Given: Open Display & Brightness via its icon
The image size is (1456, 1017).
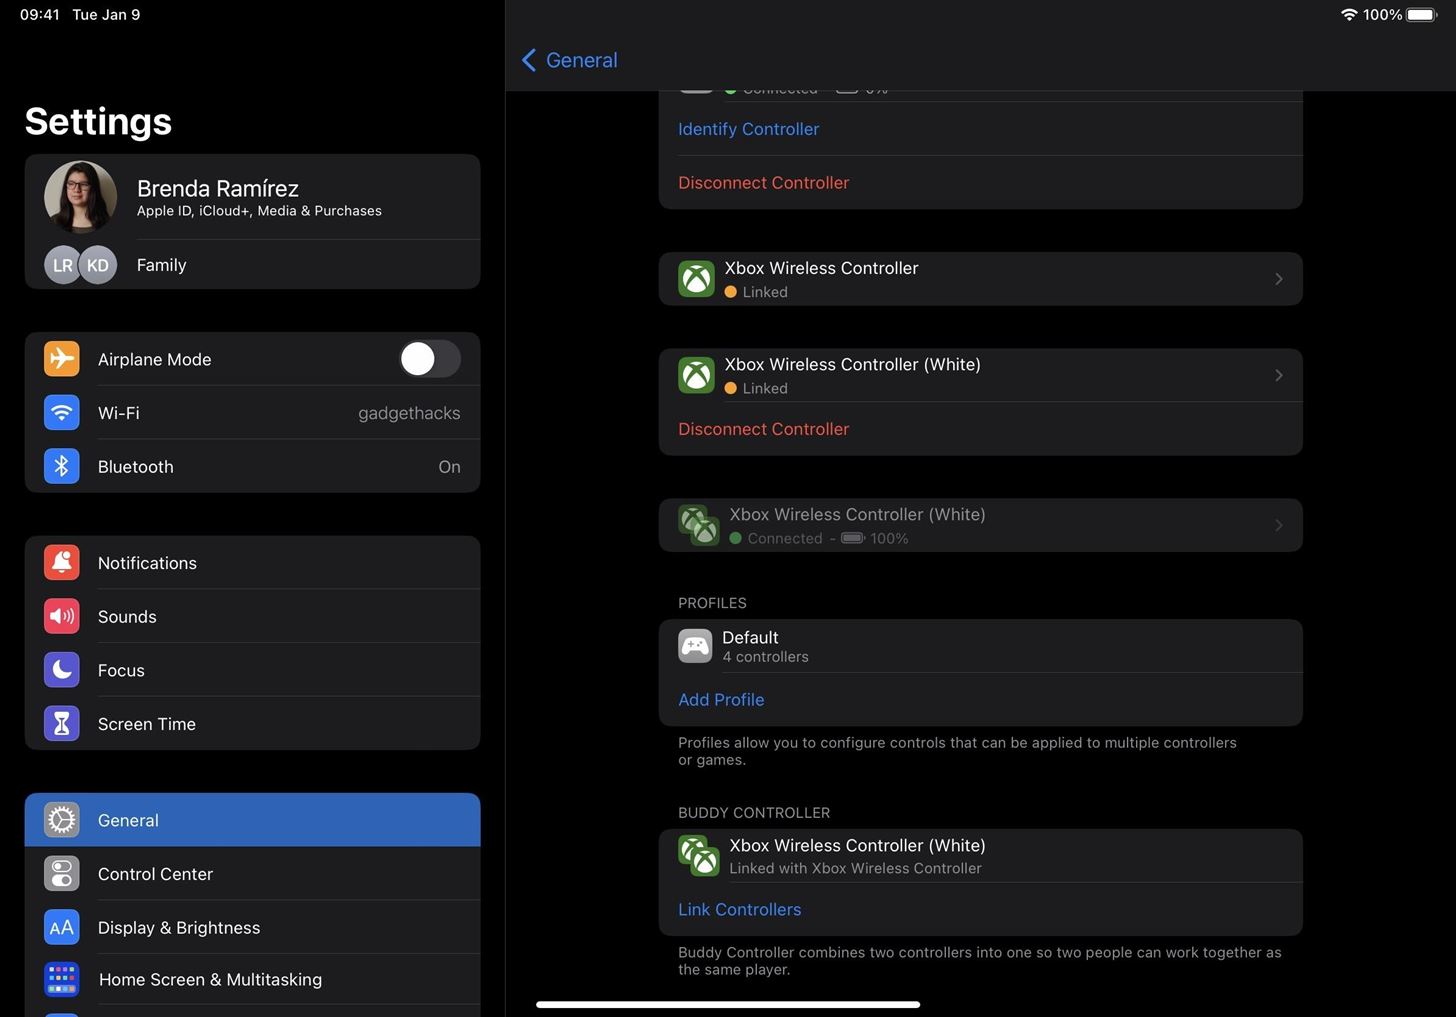Looking at the screenshot, I should click(x=61, y=927).
